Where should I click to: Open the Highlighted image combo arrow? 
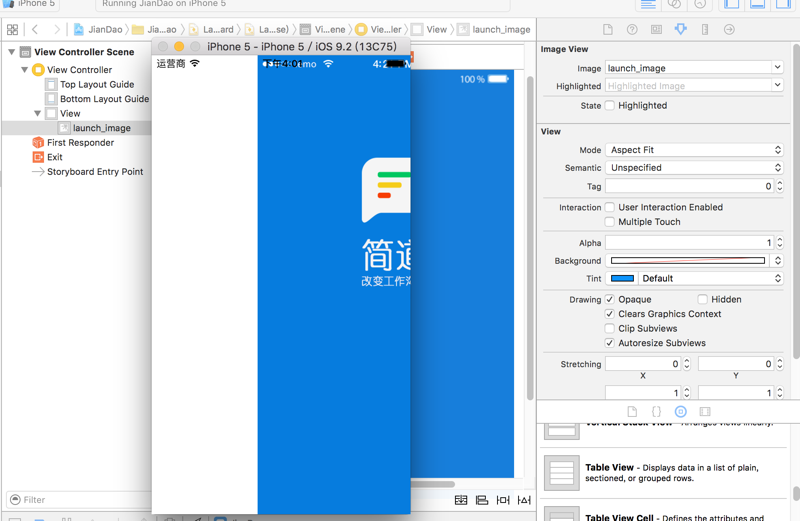(x=777, y=85)
